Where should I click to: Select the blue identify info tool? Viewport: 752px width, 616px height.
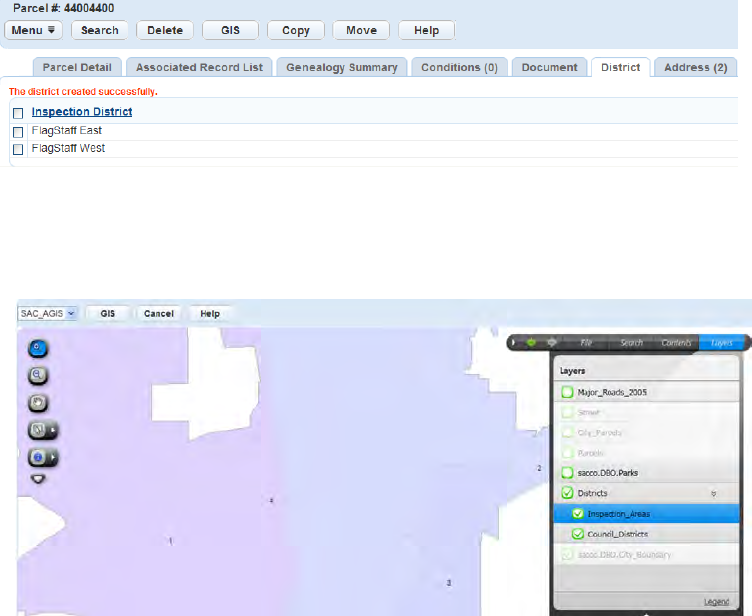click(x=37, y=457)
